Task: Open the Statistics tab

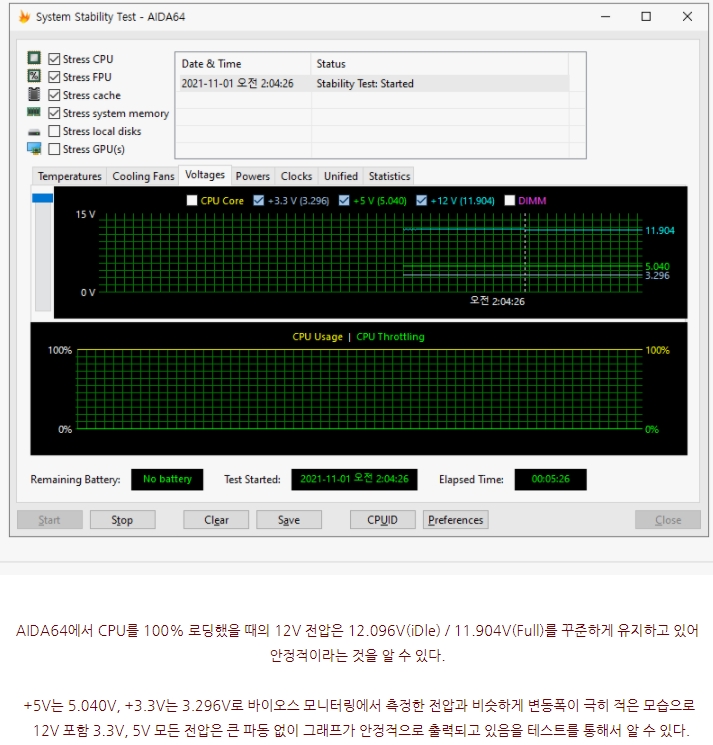Action: 389,176
